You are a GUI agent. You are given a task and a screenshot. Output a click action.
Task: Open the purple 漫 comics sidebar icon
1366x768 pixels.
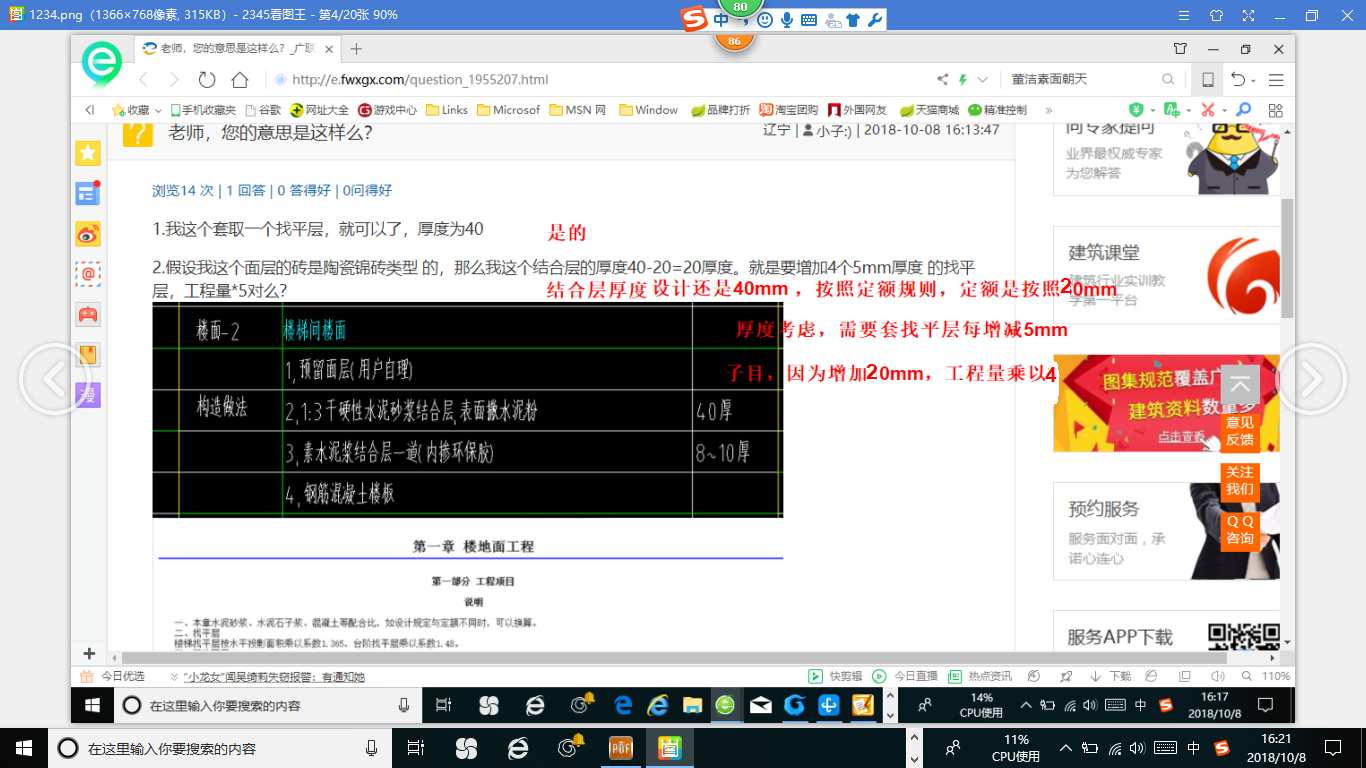88,395
